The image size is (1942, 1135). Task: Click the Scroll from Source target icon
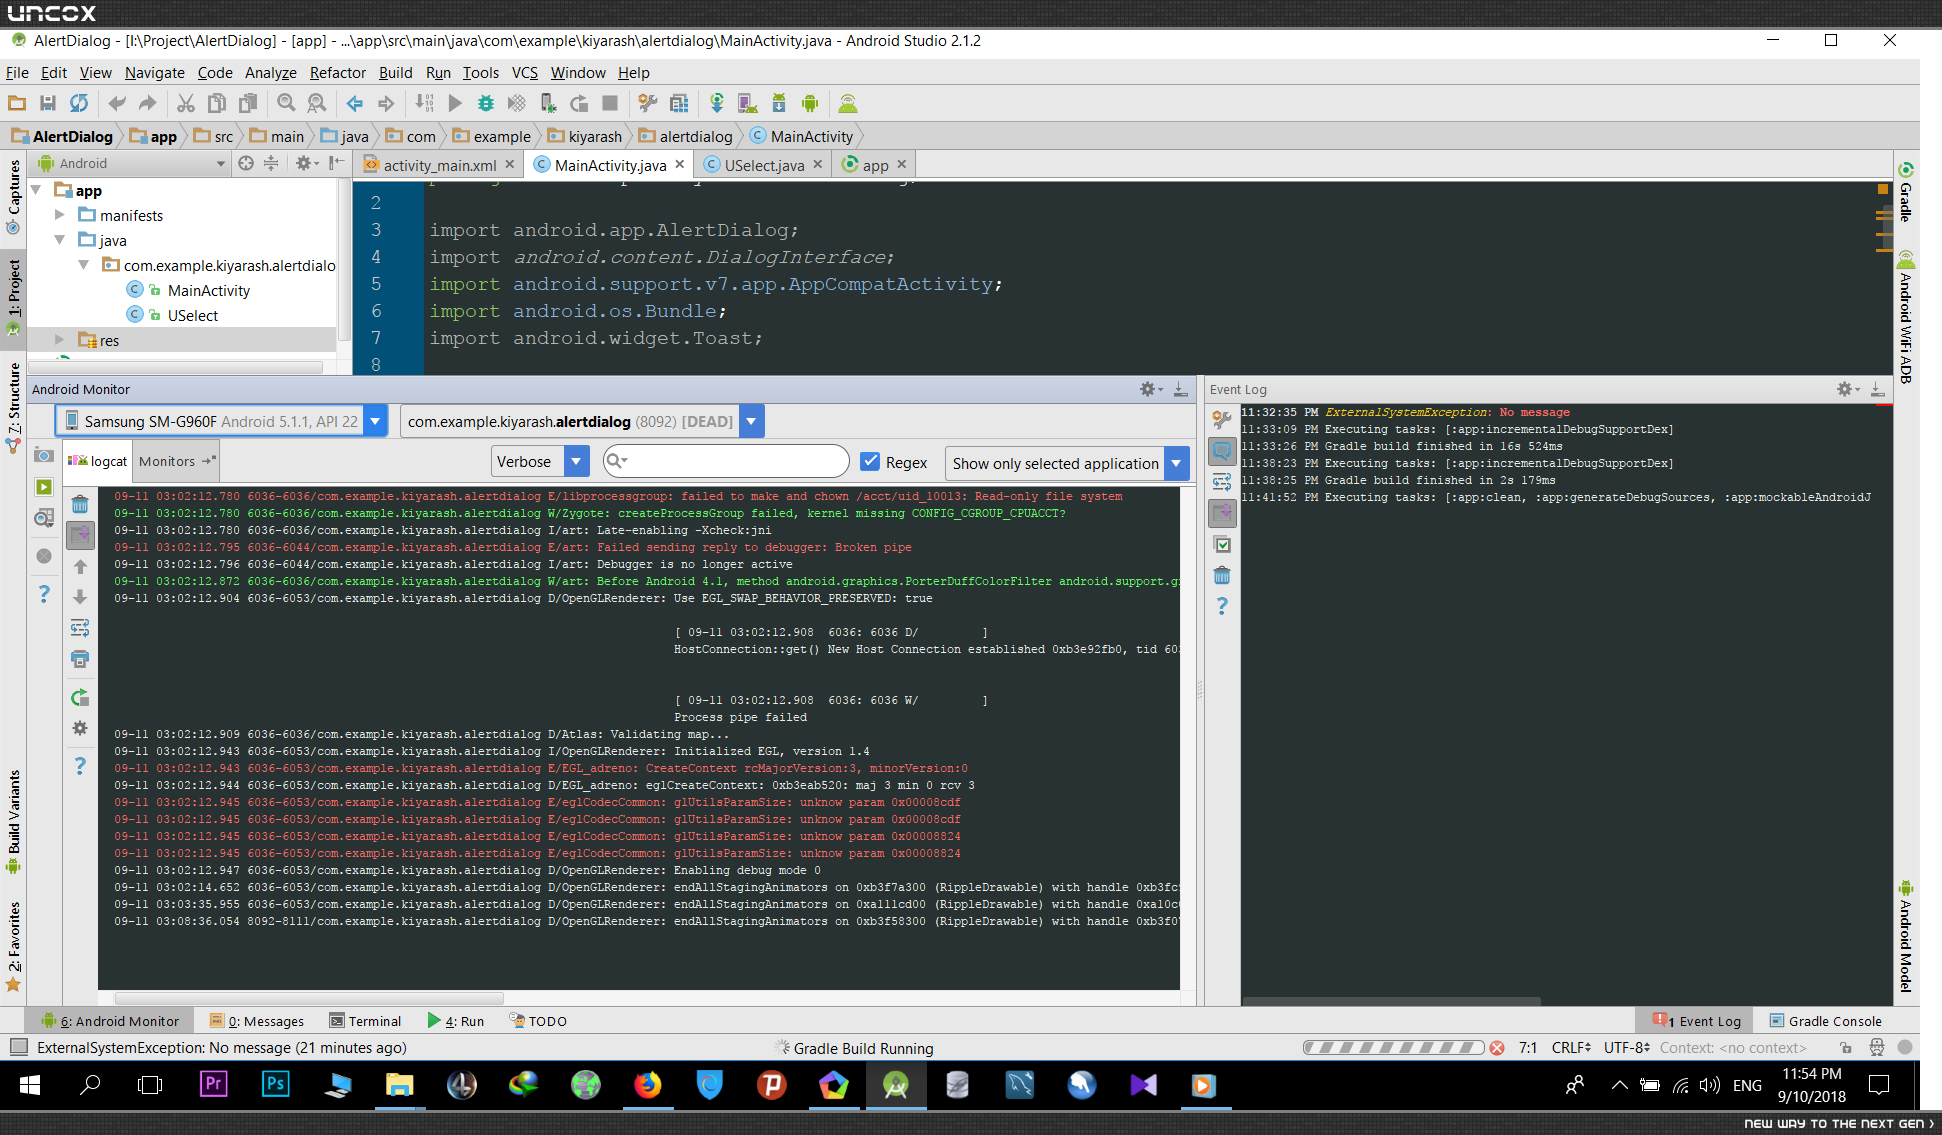246,163
